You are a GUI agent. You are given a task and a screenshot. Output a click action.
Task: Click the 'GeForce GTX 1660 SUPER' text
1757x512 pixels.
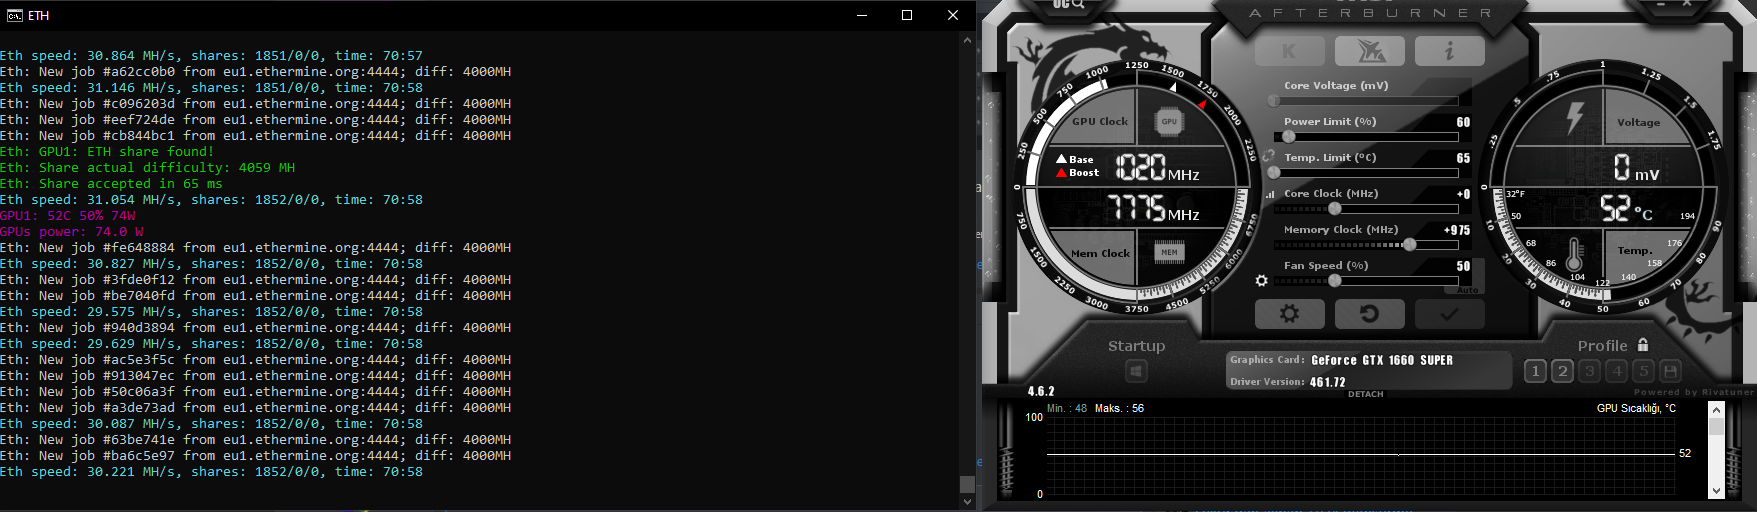click(1382, 360)
